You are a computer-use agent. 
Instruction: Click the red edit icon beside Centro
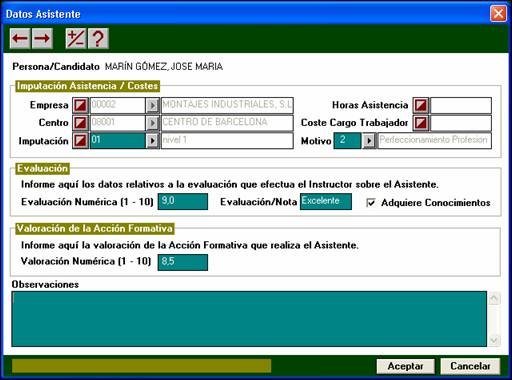(80, 123)
